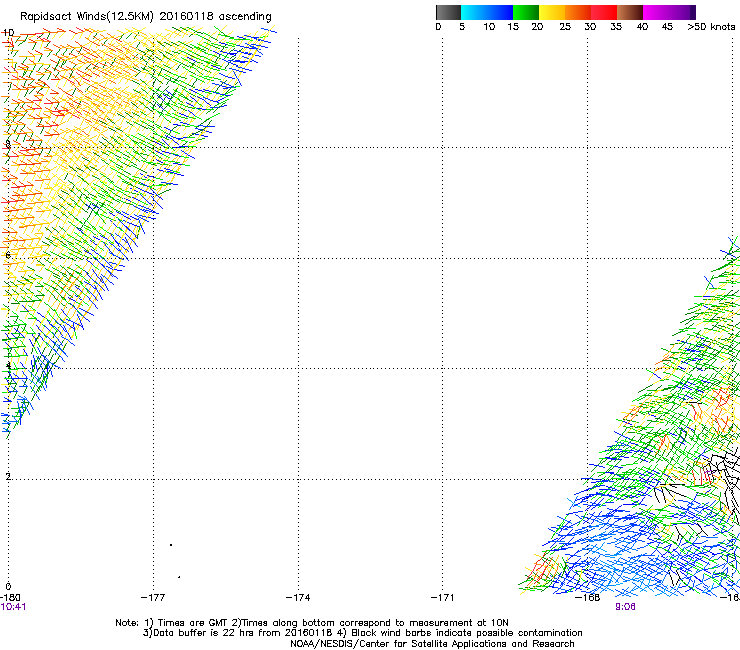Screen dimensions: 740x650
Task: Click the longitude label '-180'
Action: (10, 598)
